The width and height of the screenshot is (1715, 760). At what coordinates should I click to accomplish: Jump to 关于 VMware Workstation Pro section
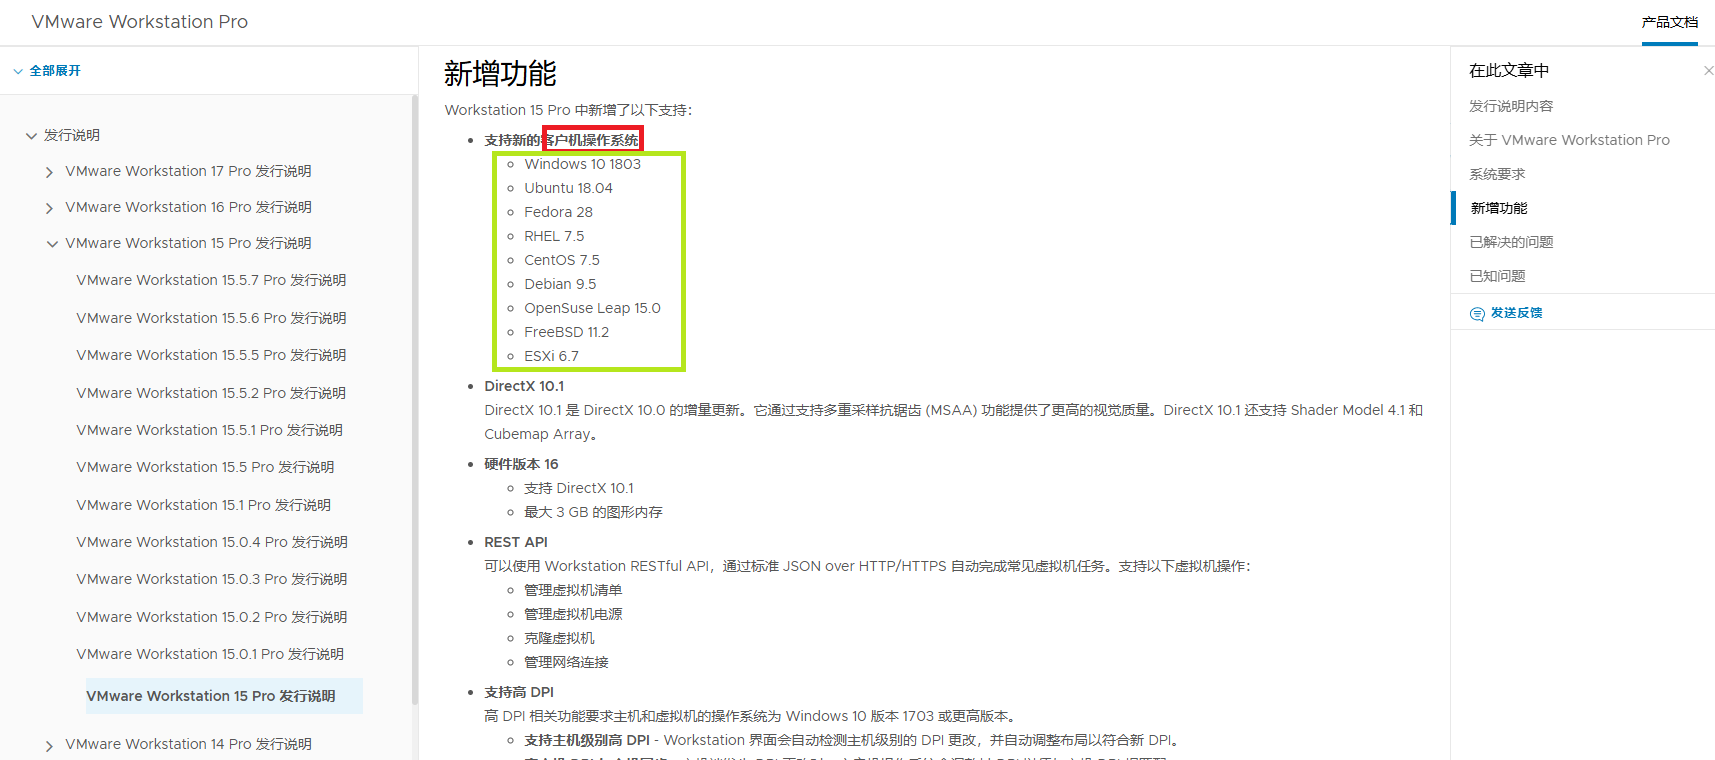tap(1569, 140)
